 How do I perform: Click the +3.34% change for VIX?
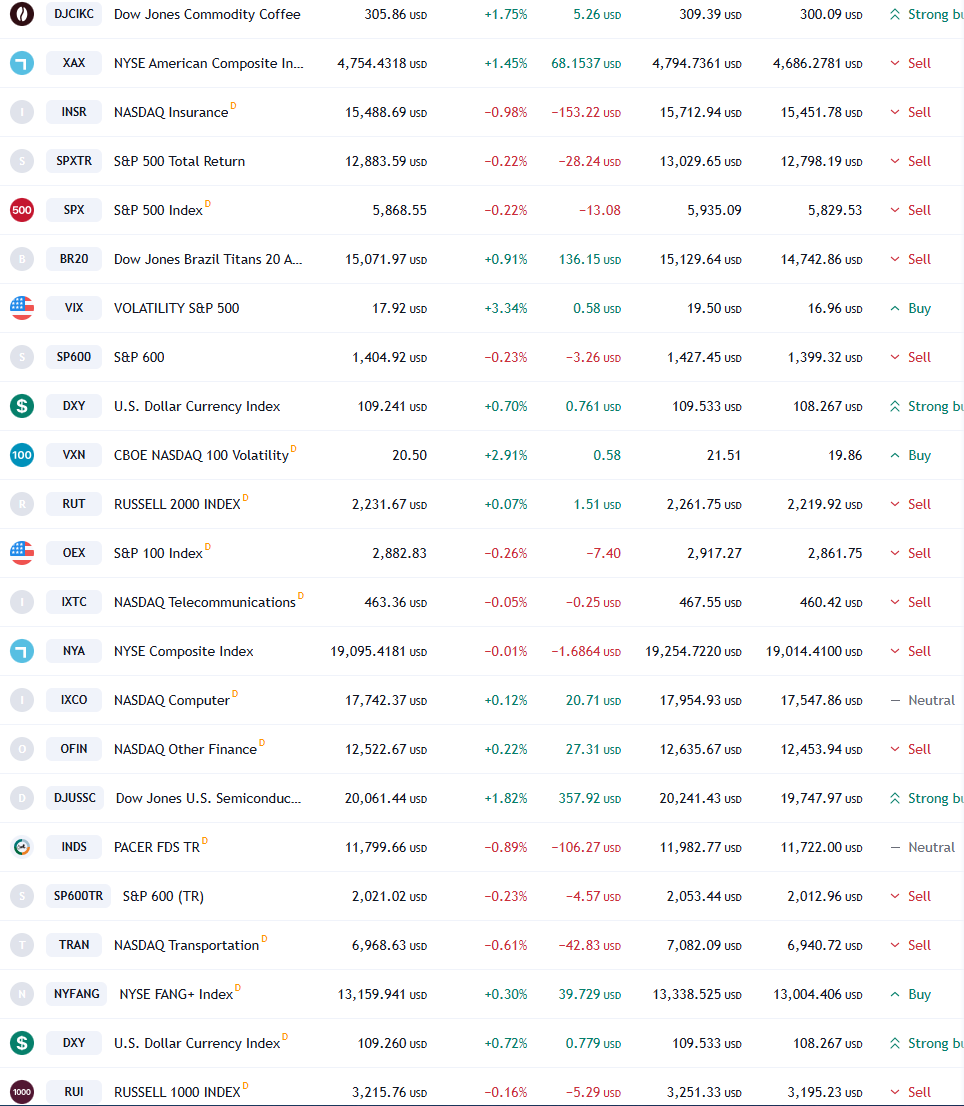click(506, 308)
